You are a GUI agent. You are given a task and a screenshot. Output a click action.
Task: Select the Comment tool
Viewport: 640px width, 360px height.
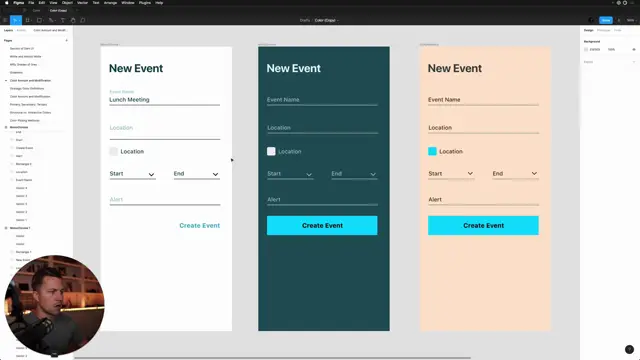click(x=82, y=20)
